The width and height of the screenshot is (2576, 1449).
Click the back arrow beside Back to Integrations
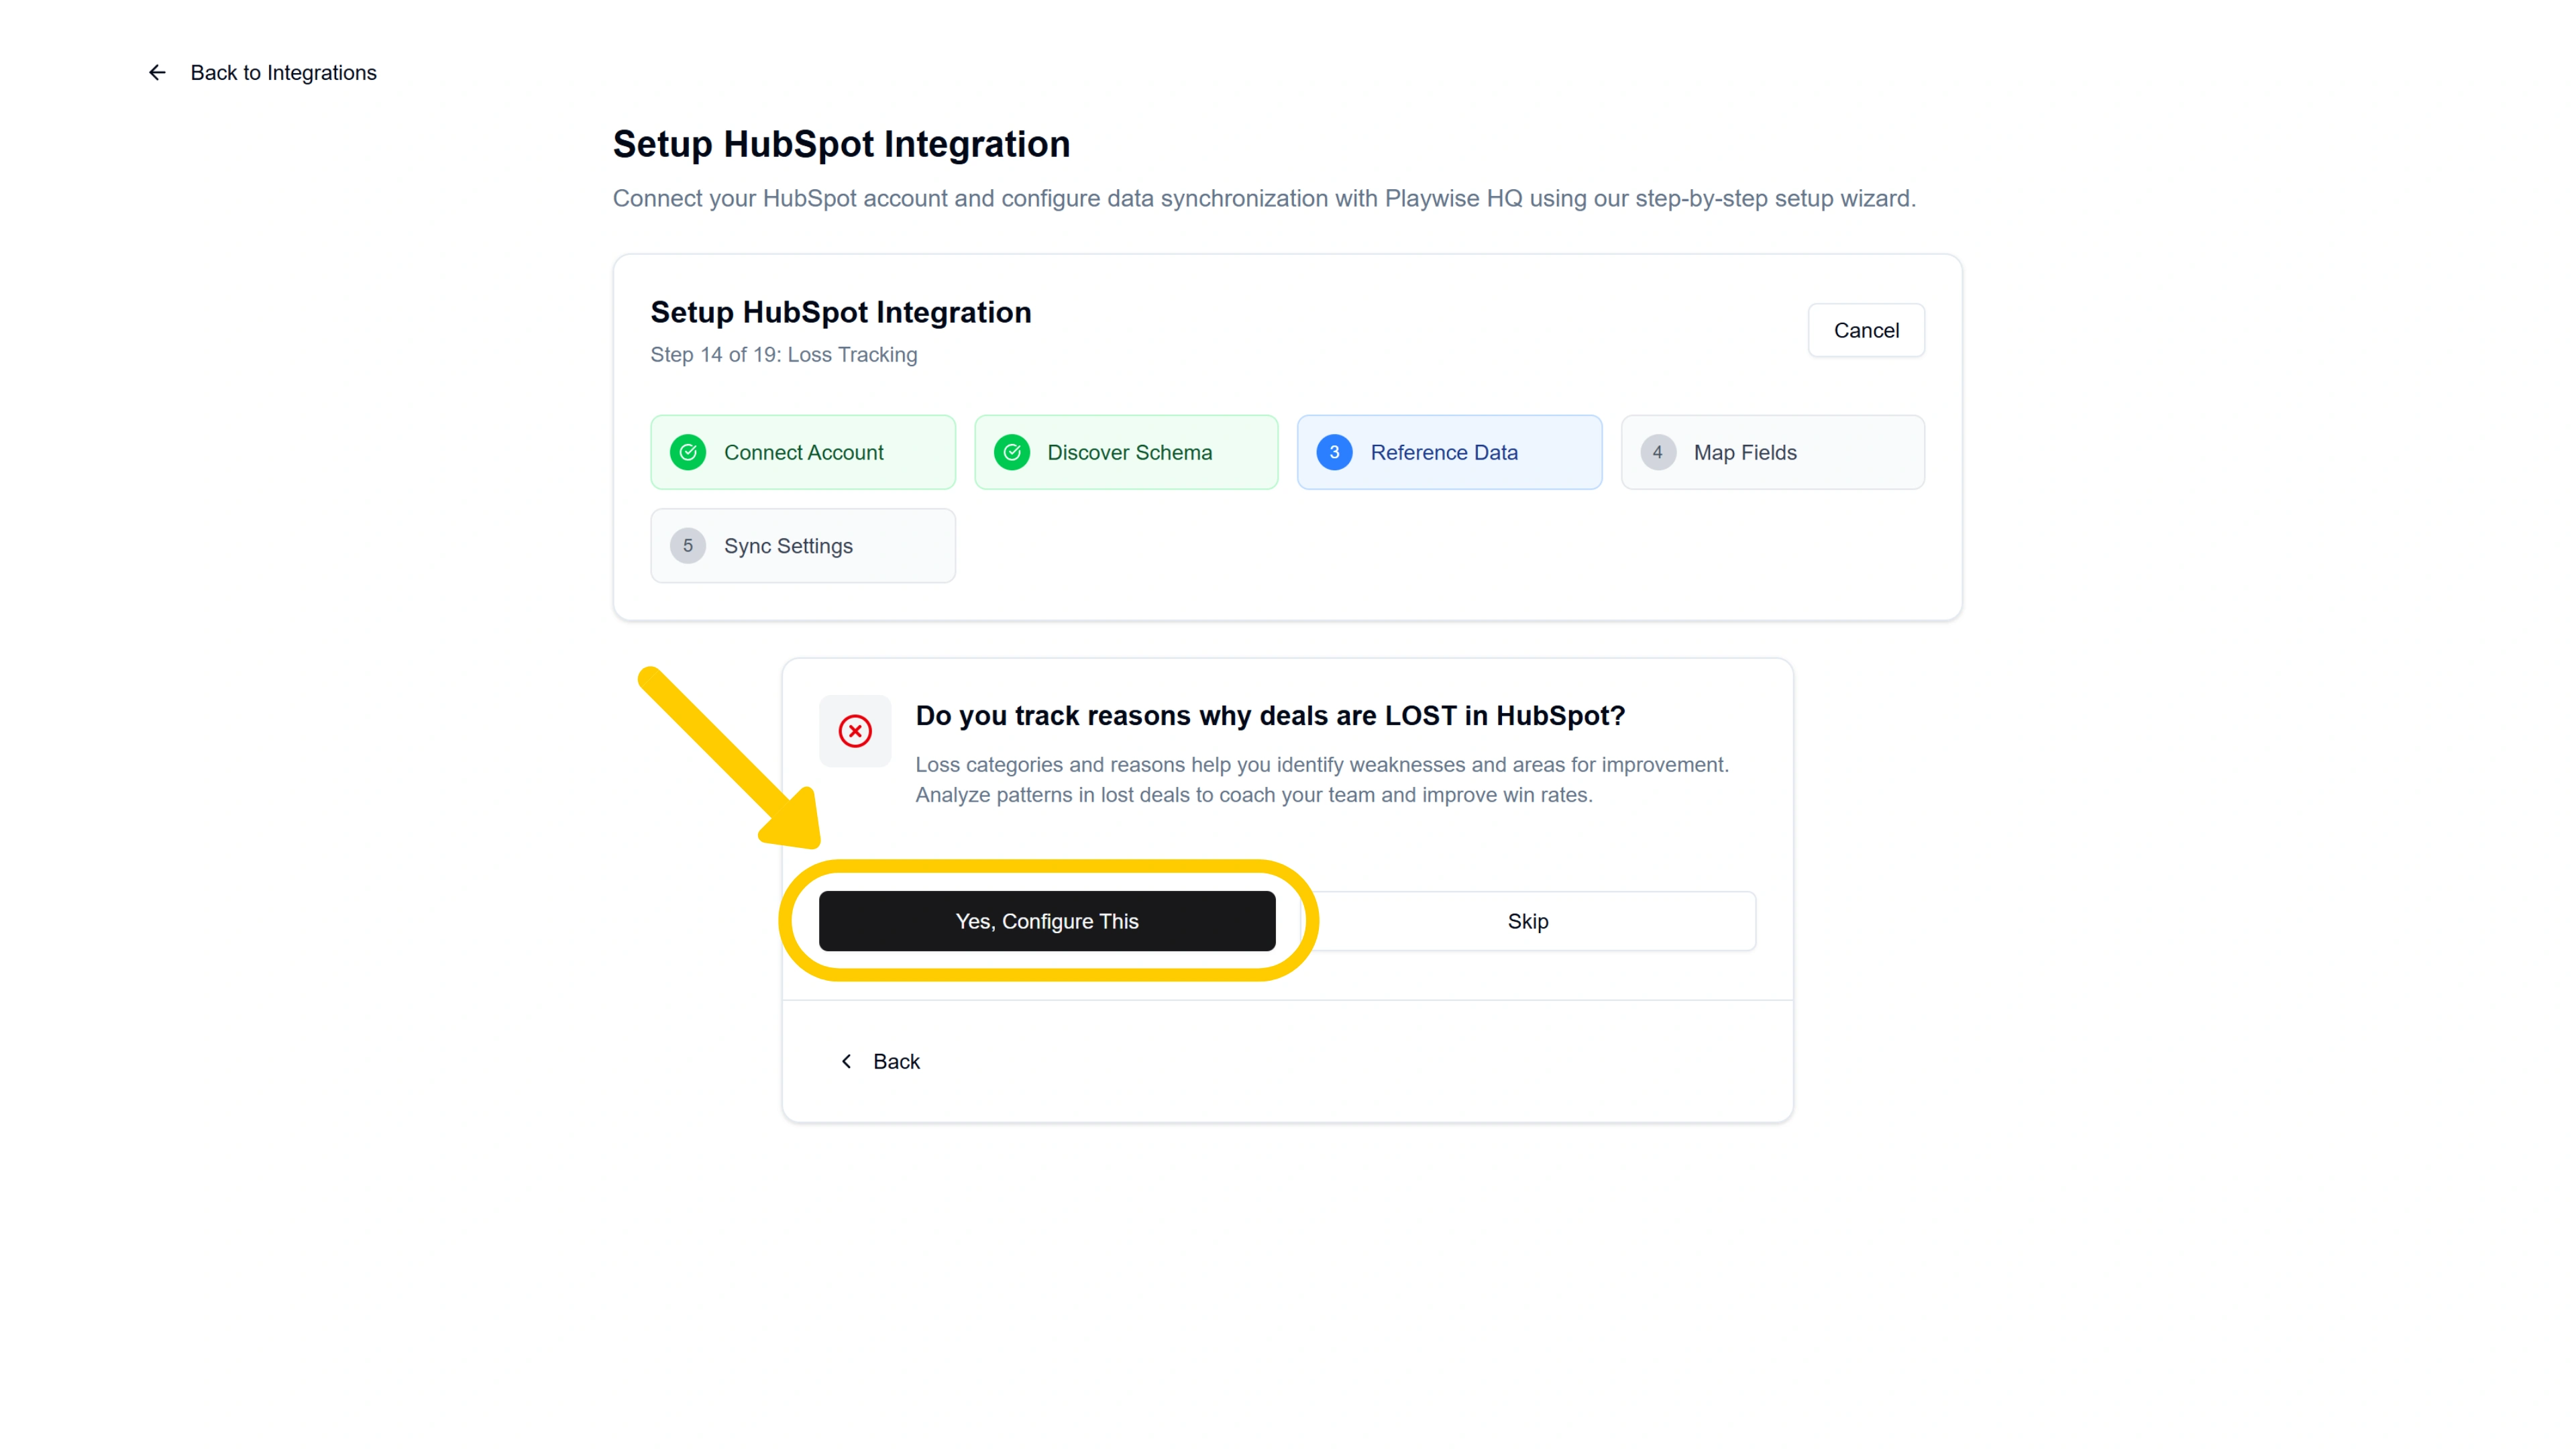[x=157, y=72]
